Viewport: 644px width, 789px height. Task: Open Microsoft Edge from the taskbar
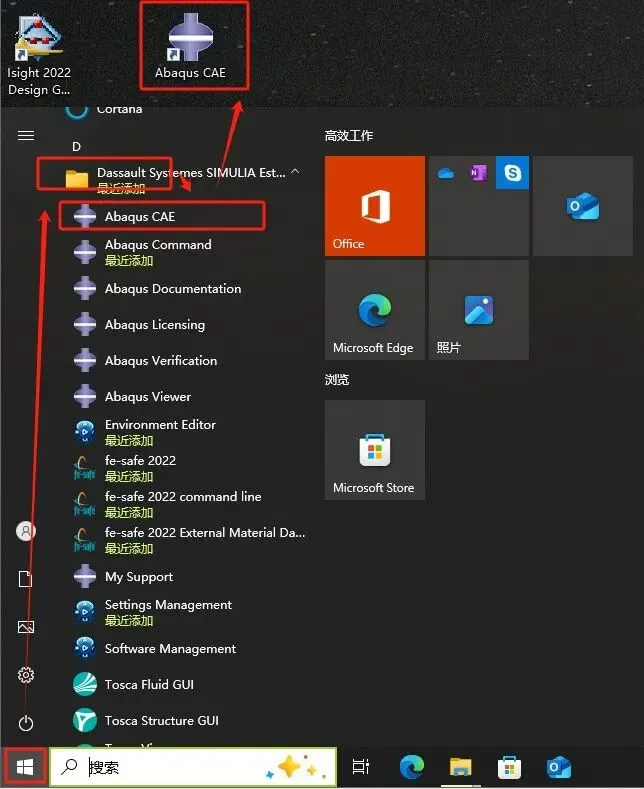pos(412,767)
